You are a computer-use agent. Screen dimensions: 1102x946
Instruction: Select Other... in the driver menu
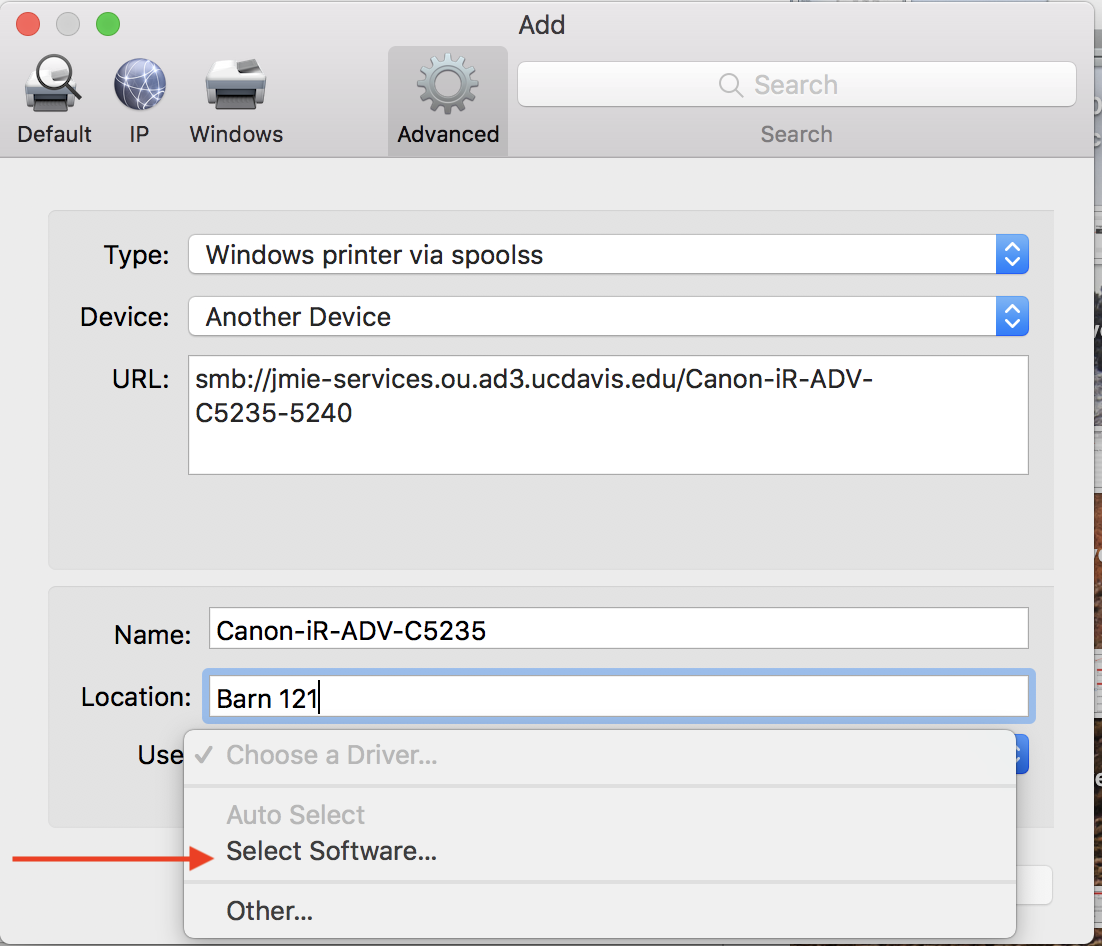[599, 911]
